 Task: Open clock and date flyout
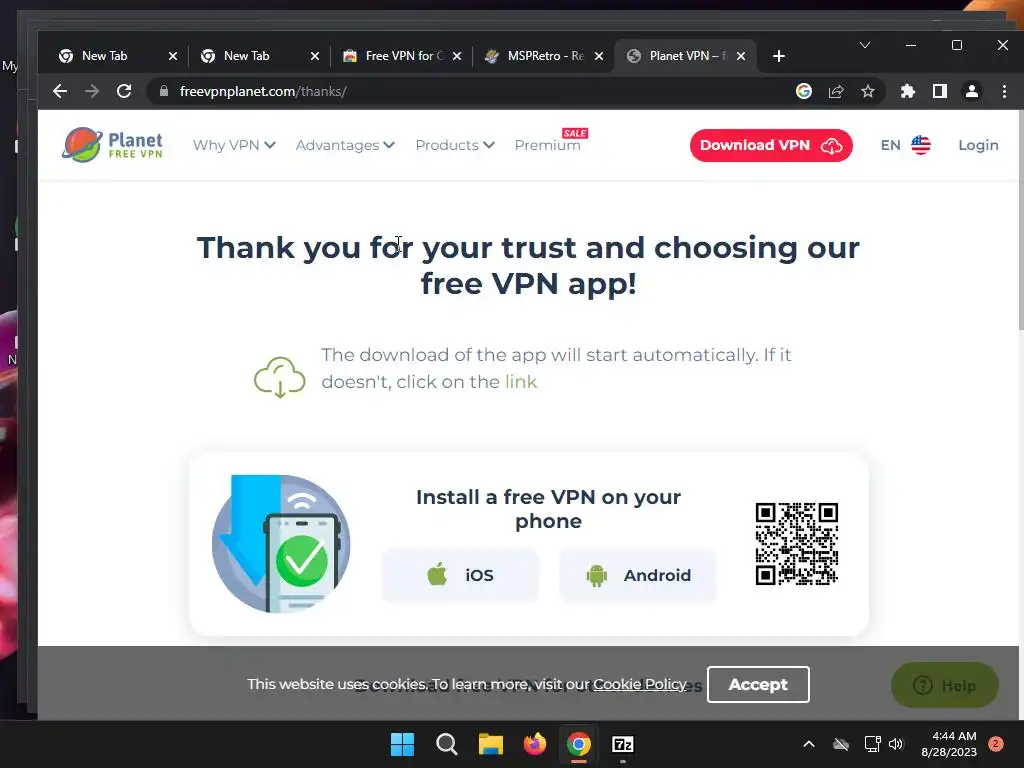tap(949, 744)
